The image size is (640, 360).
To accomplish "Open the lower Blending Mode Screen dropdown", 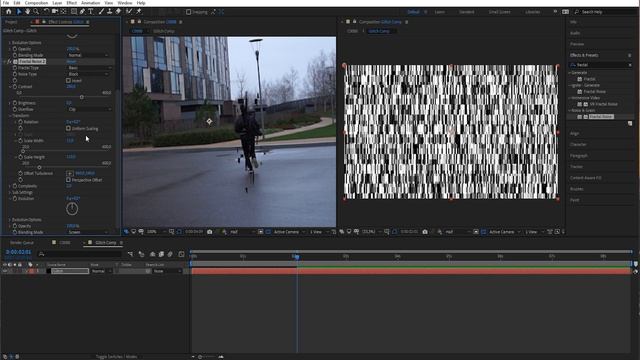I will point(88,232).
